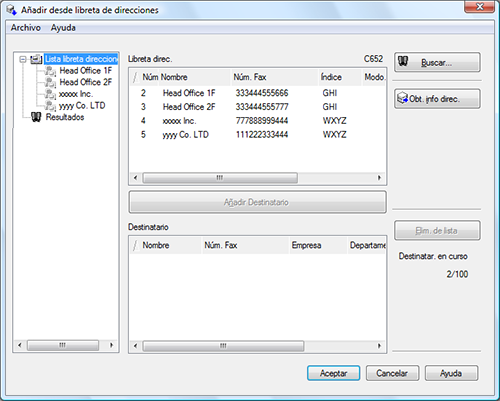Click Destinatario list right scroll arrow
The image size is (500, 401).
tap(379, 346)
